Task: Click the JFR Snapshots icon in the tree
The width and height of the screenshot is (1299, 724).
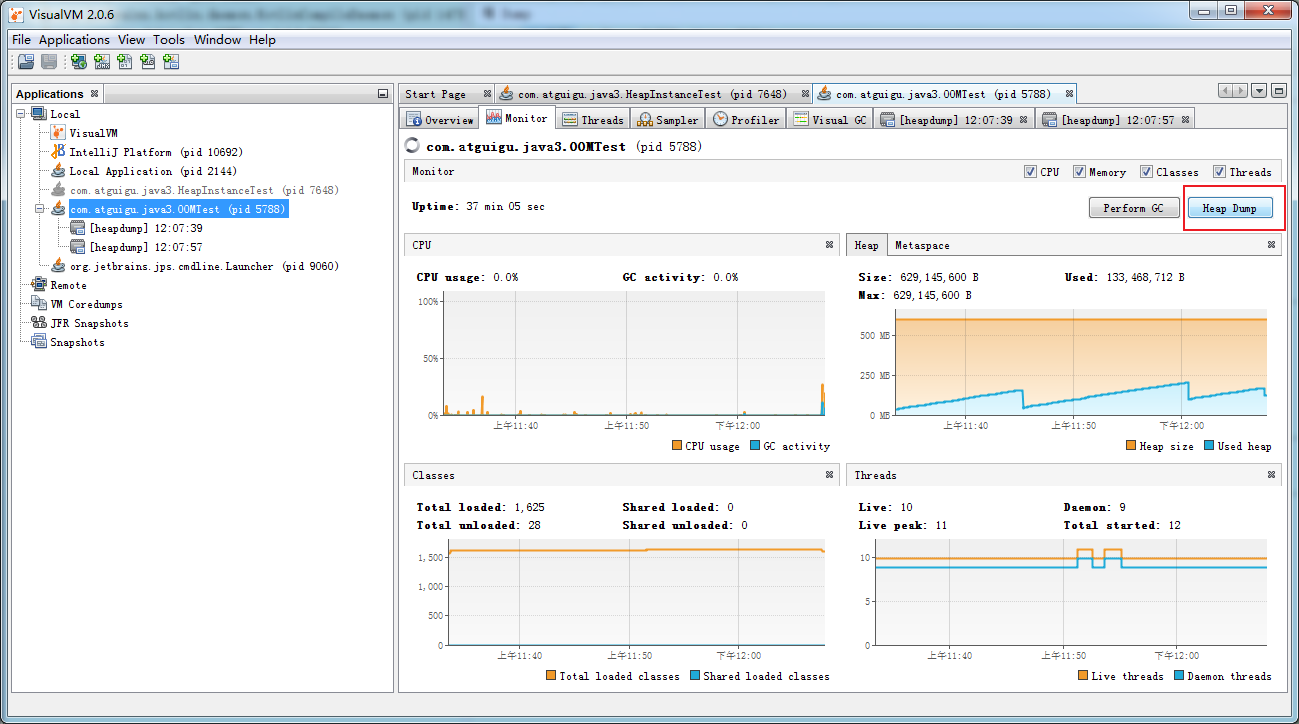Action: 39,323
